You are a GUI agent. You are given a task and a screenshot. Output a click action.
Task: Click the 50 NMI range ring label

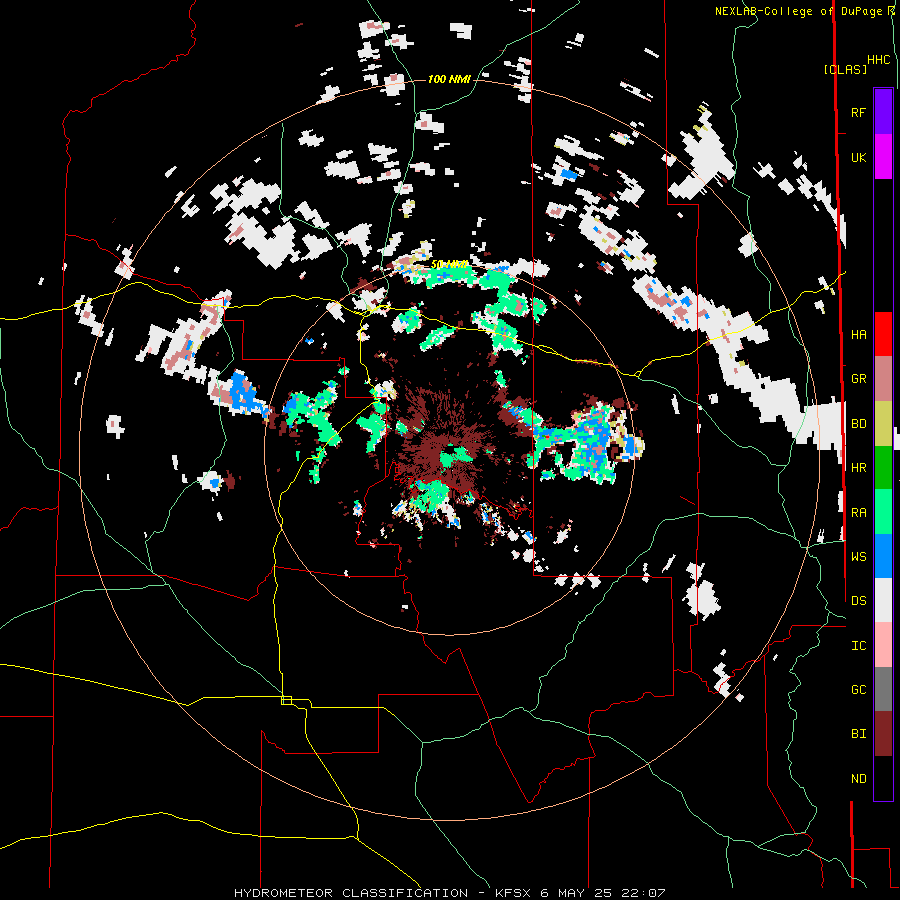click(x=449, y=265)
